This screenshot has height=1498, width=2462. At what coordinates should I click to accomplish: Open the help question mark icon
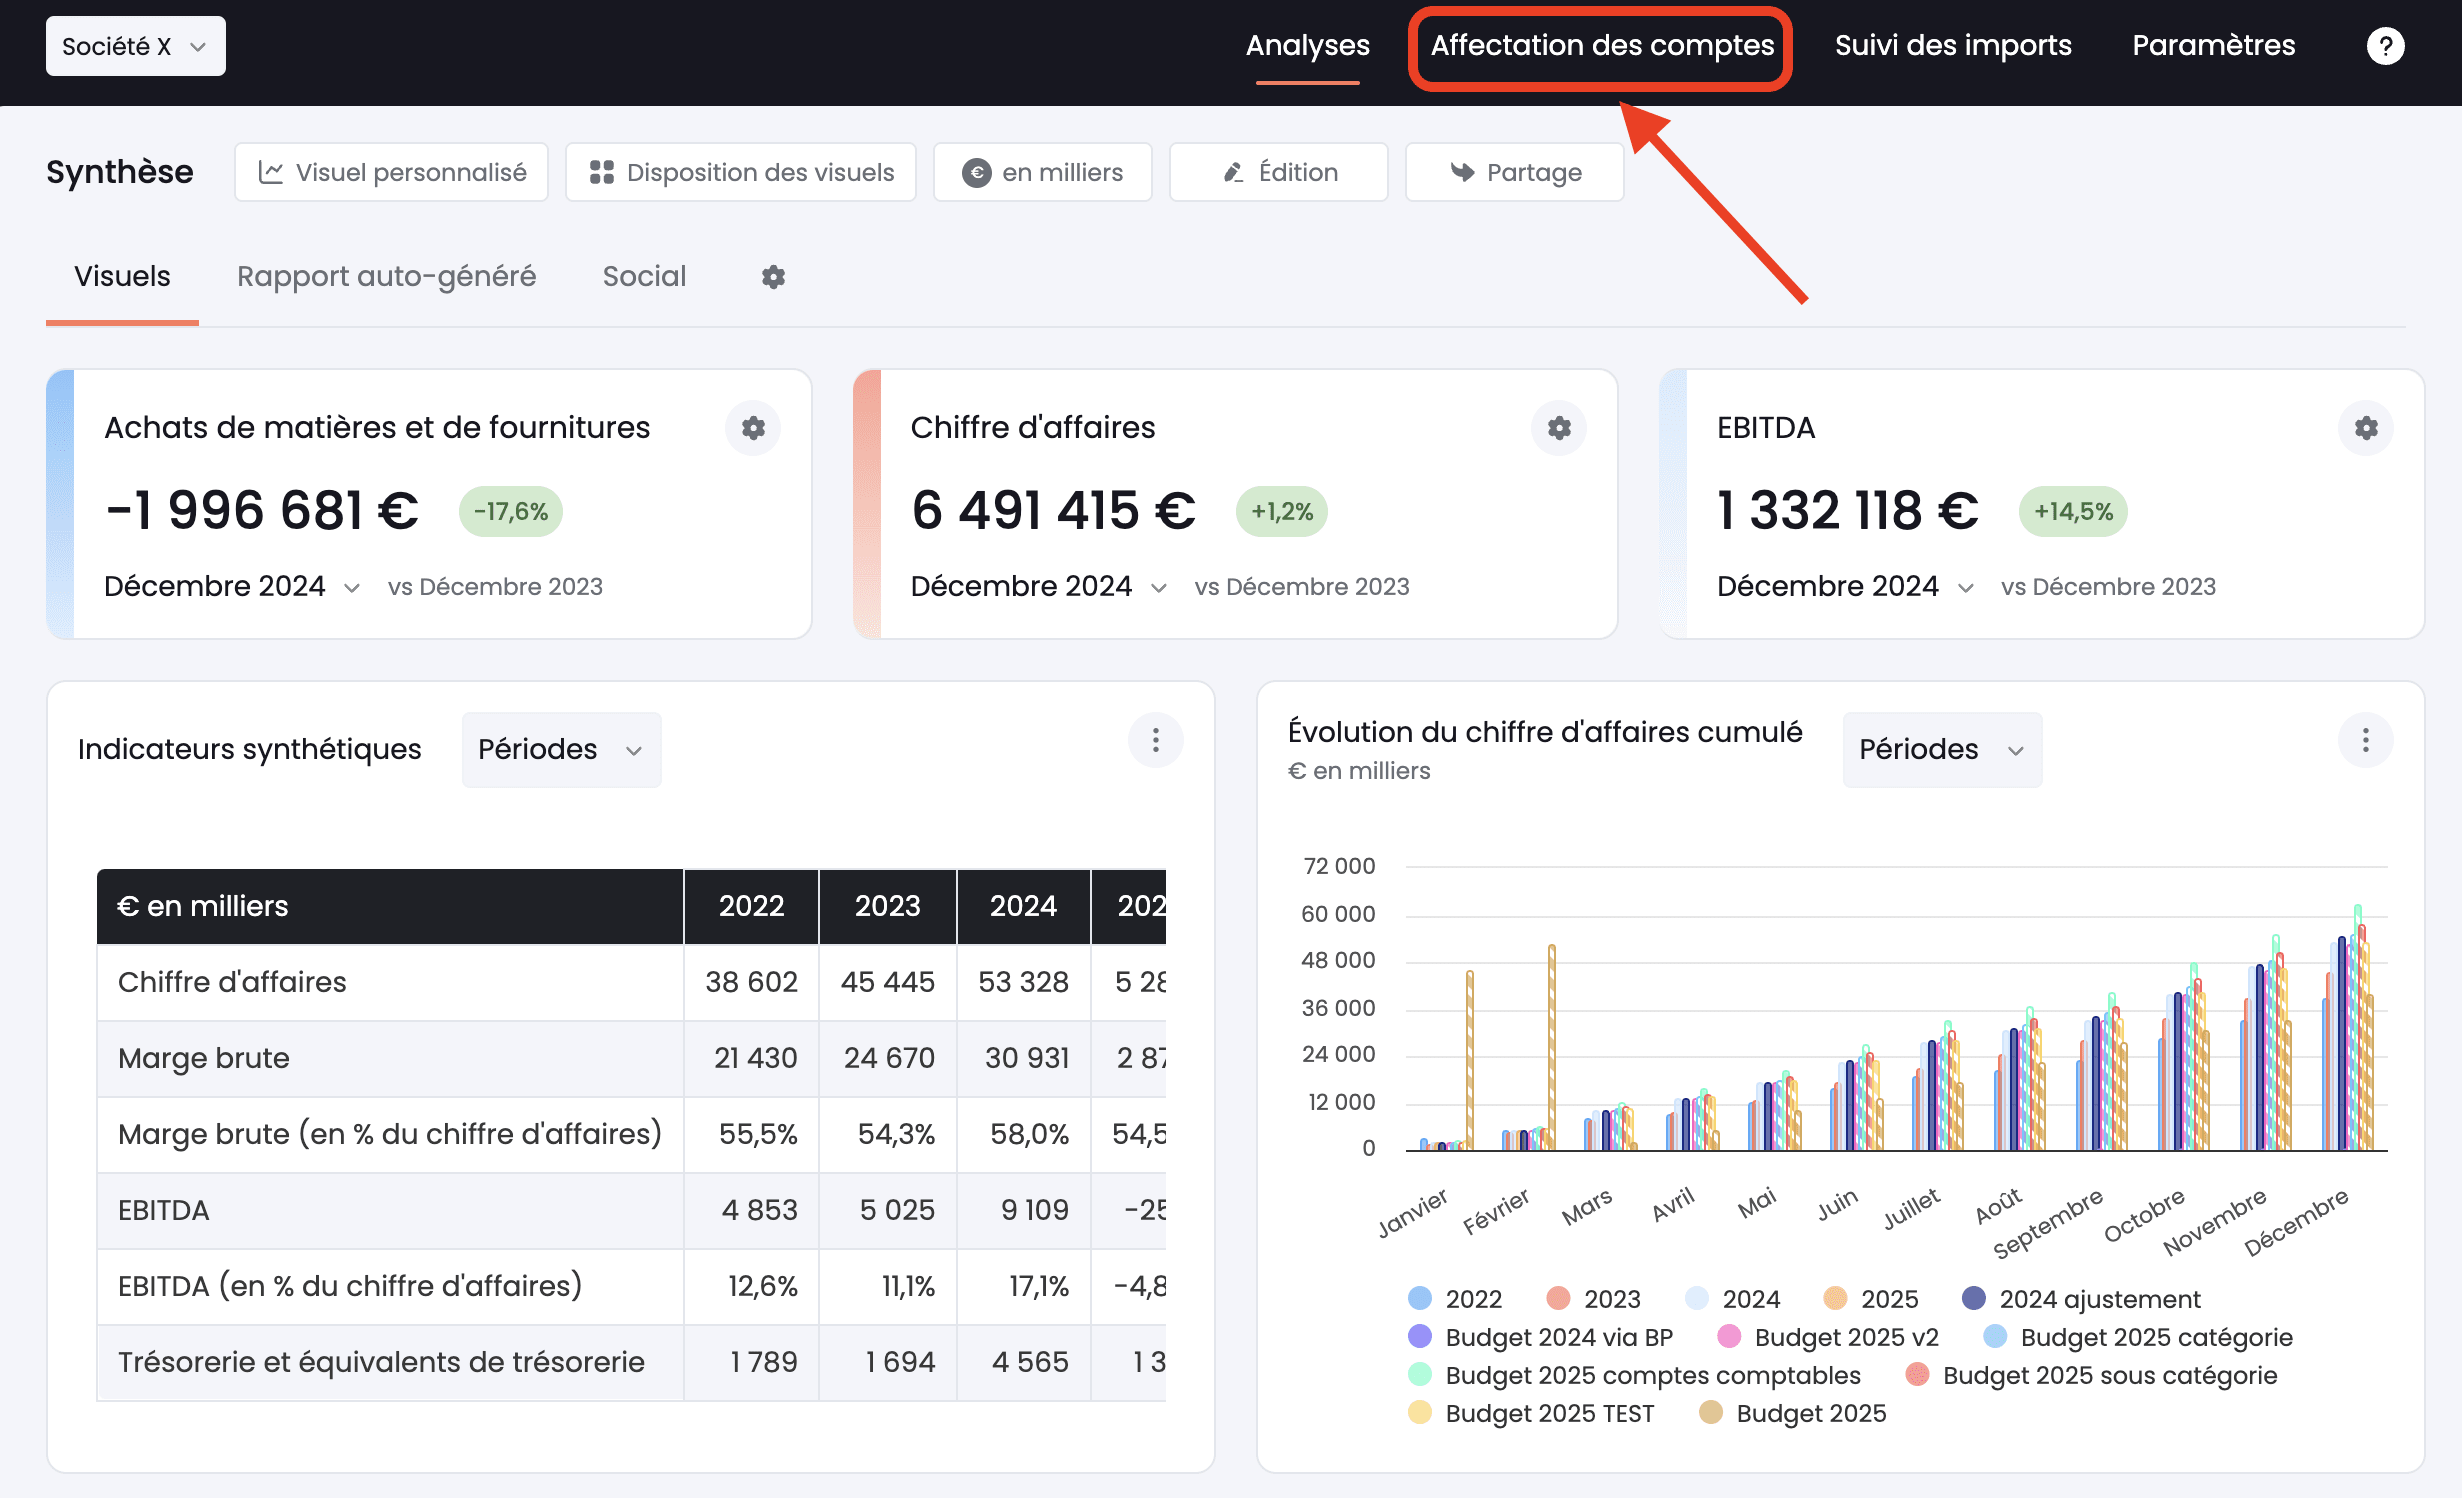2385,46
